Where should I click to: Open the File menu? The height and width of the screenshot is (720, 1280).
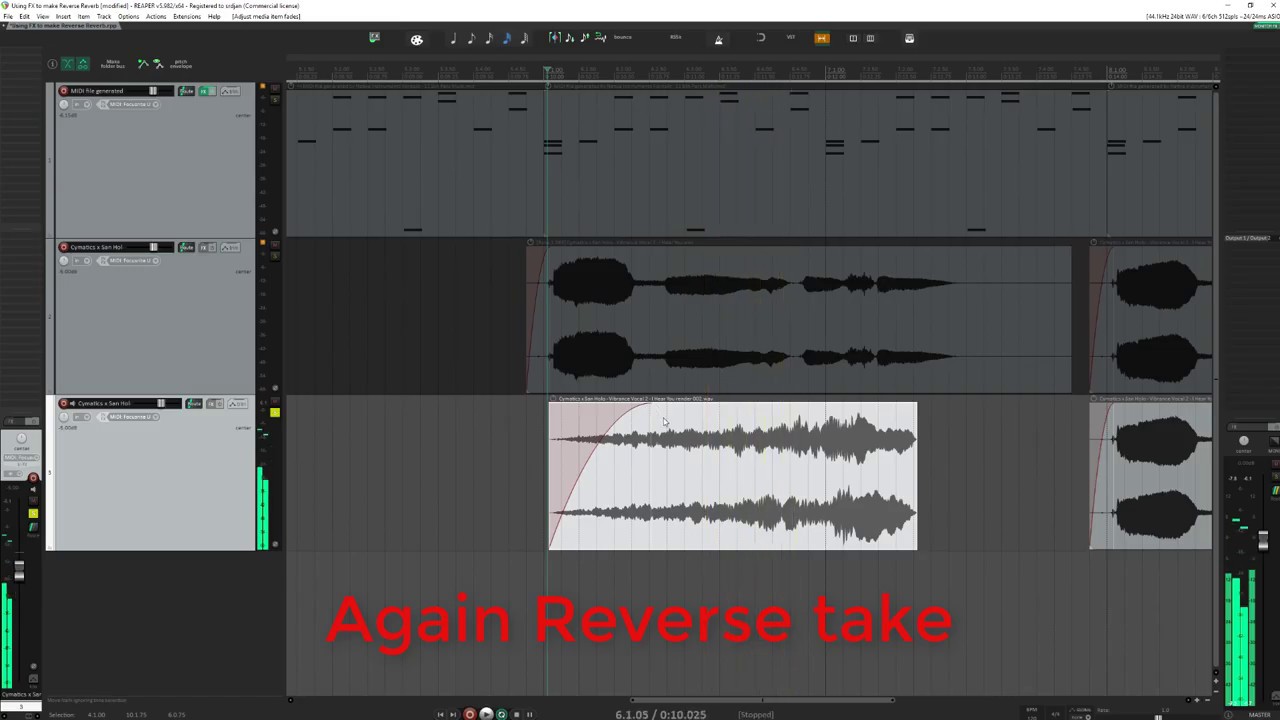[8, 16]
